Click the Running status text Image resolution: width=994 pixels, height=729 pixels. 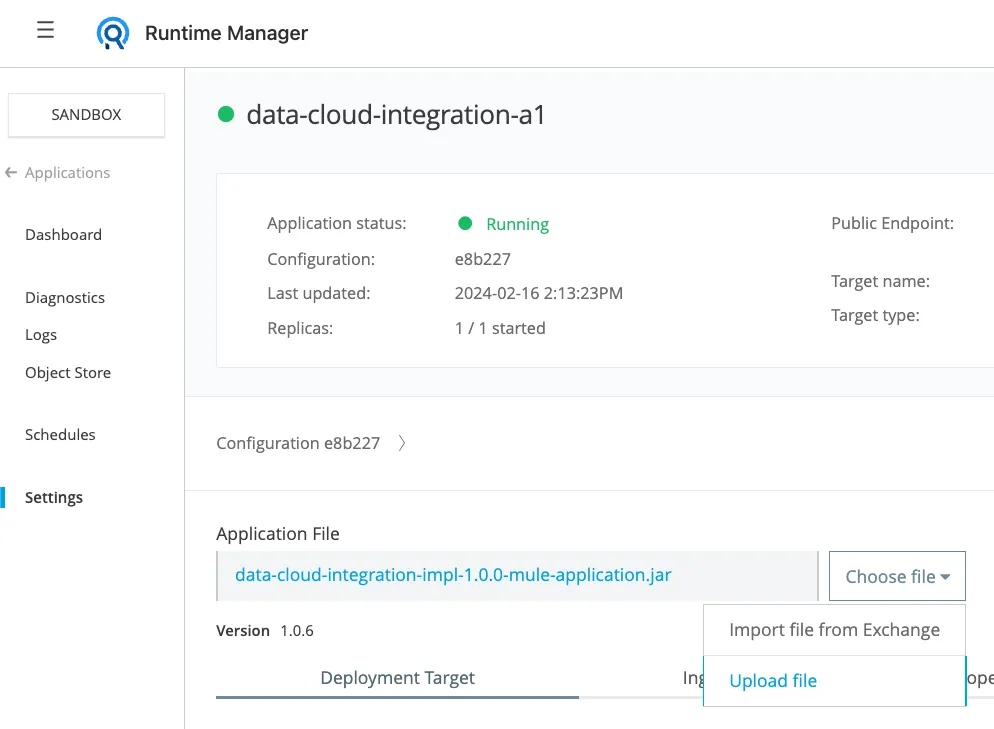(x=517, y=224)
